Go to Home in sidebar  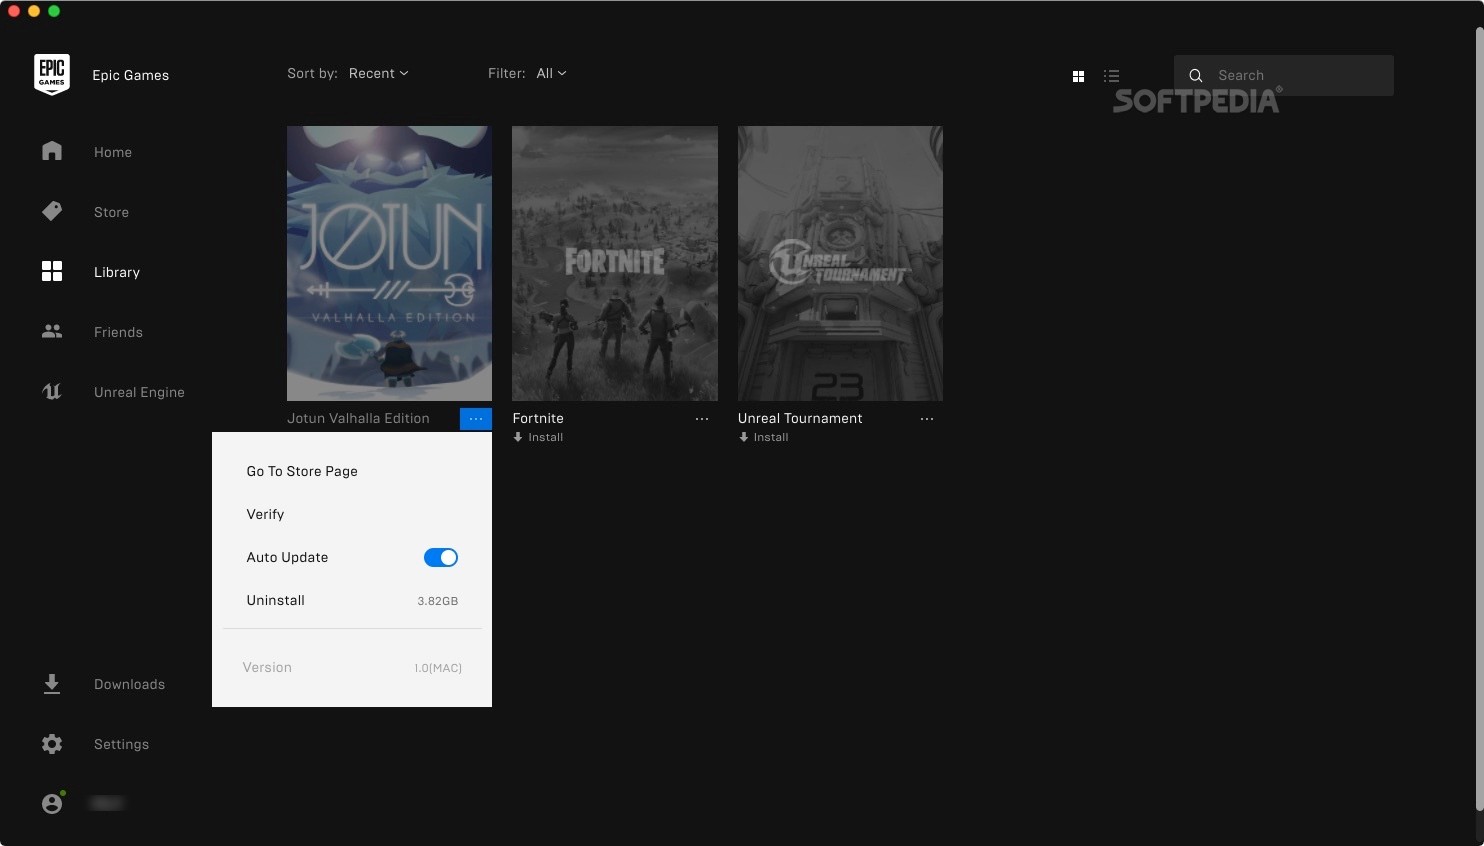[113, 152]
